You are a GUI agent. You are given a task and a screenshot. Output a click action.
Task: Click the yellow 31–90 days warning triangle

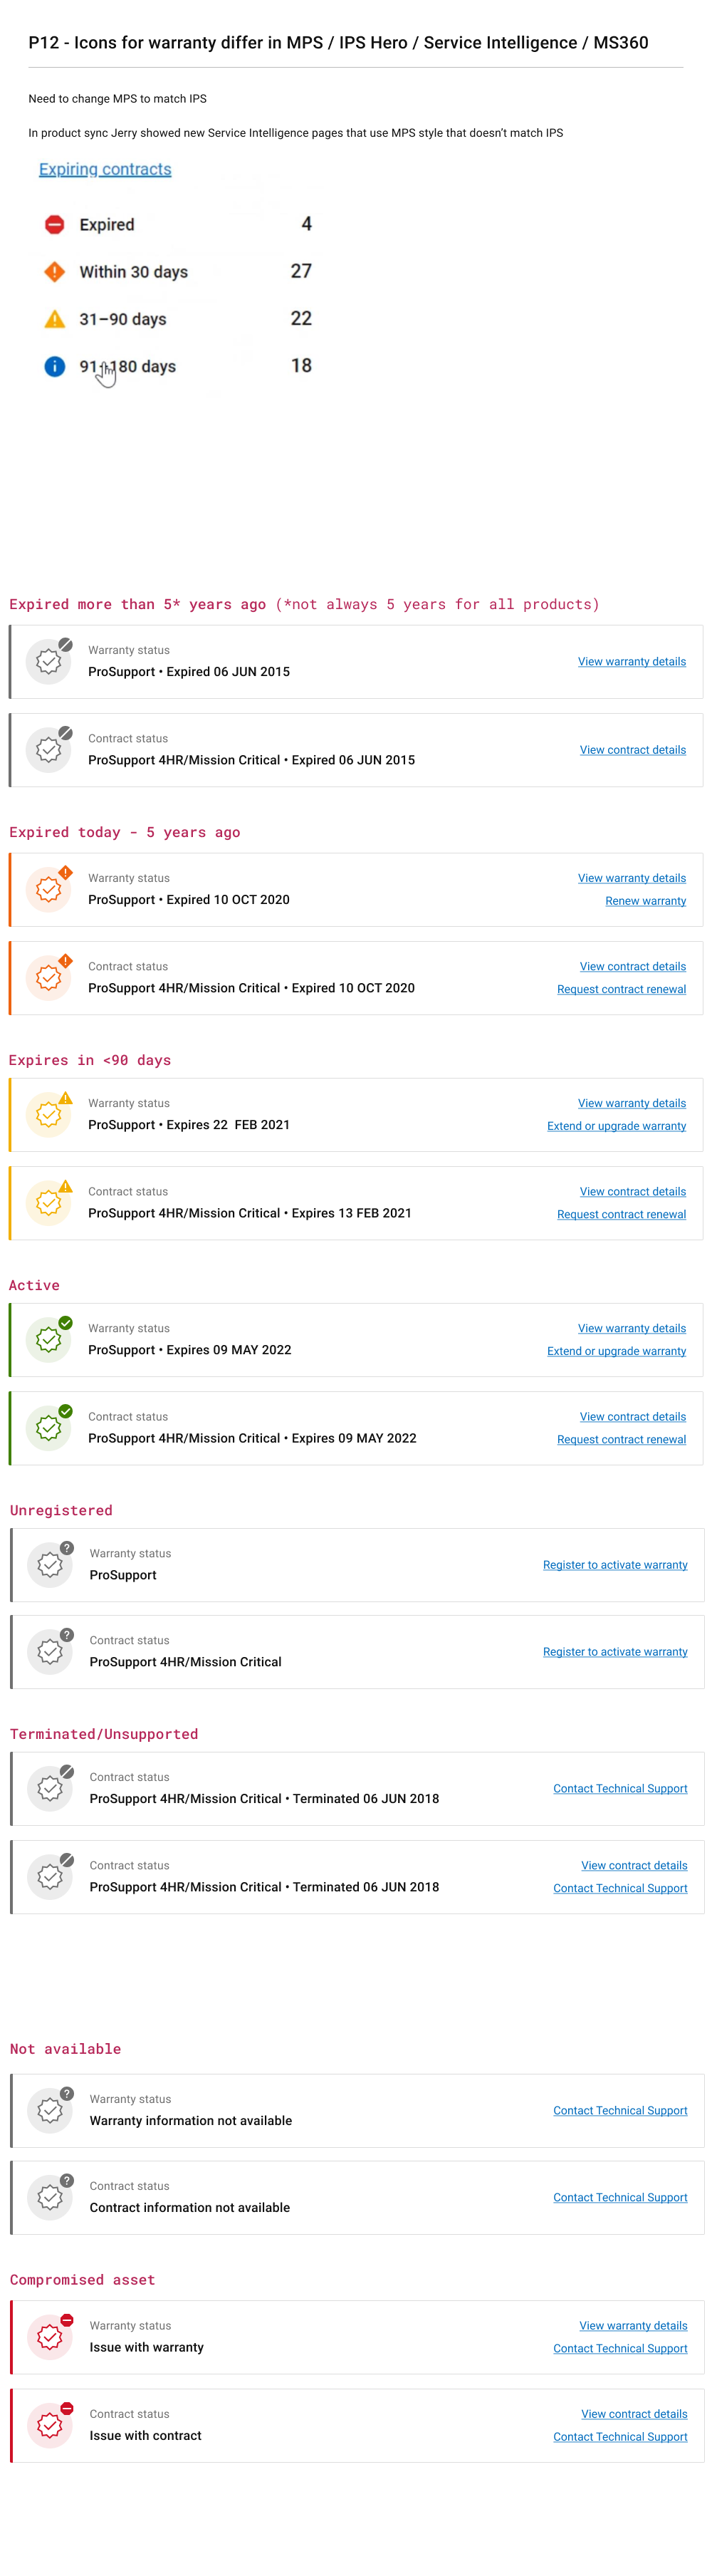click(x=55, y=319)
